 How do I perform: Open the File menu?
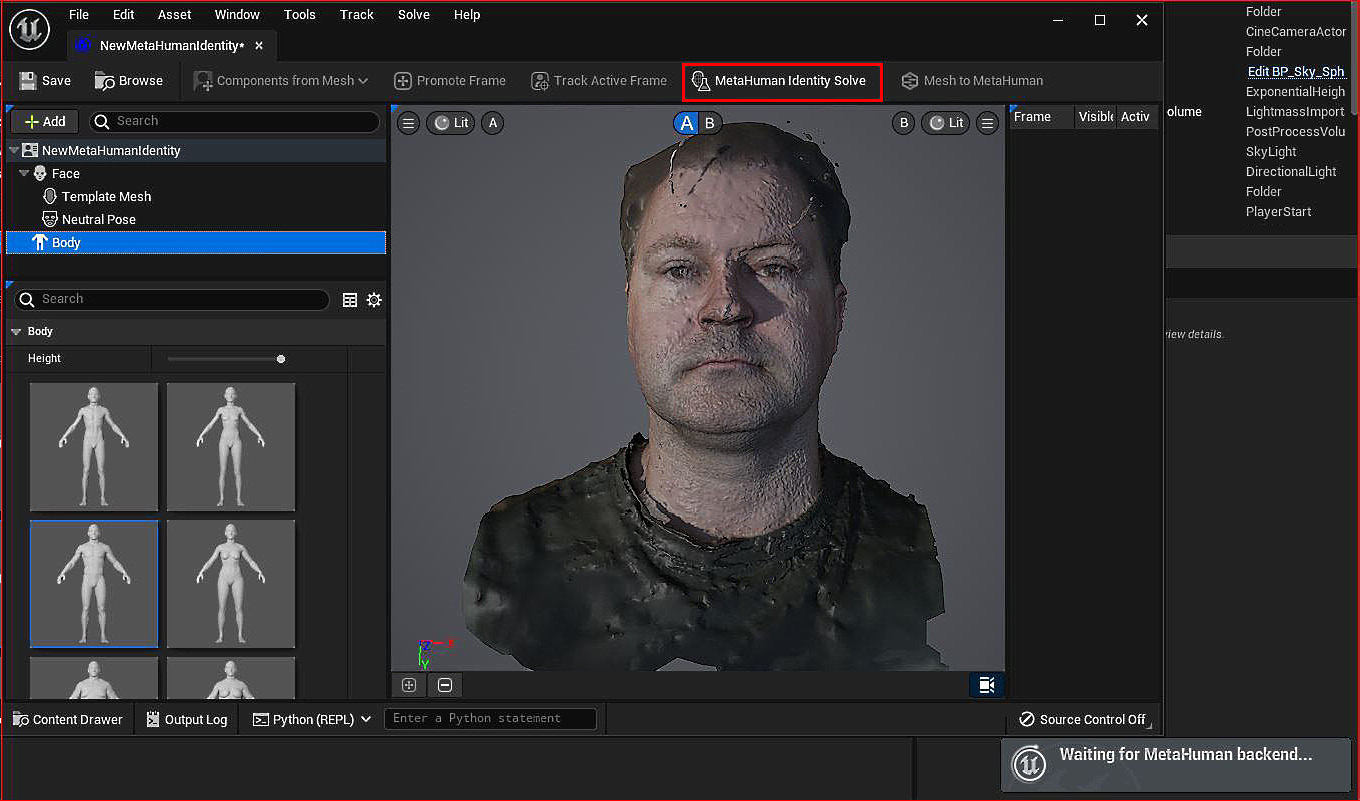coord(79,15)
